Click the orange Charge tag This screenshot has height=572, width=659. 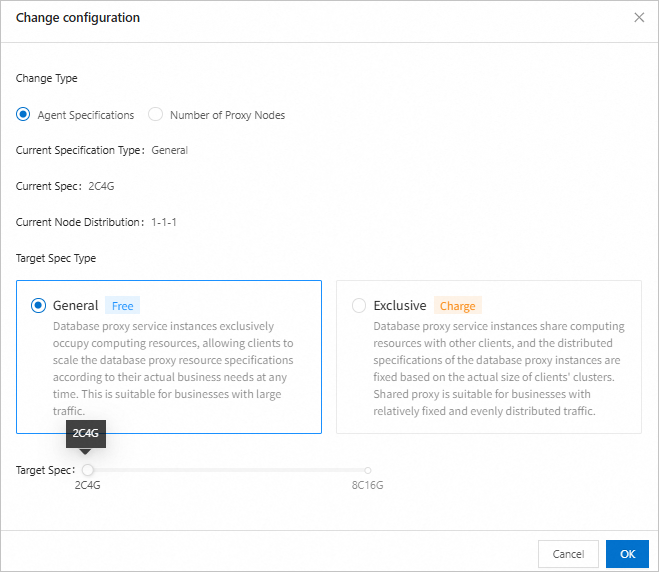pos(457,306)
